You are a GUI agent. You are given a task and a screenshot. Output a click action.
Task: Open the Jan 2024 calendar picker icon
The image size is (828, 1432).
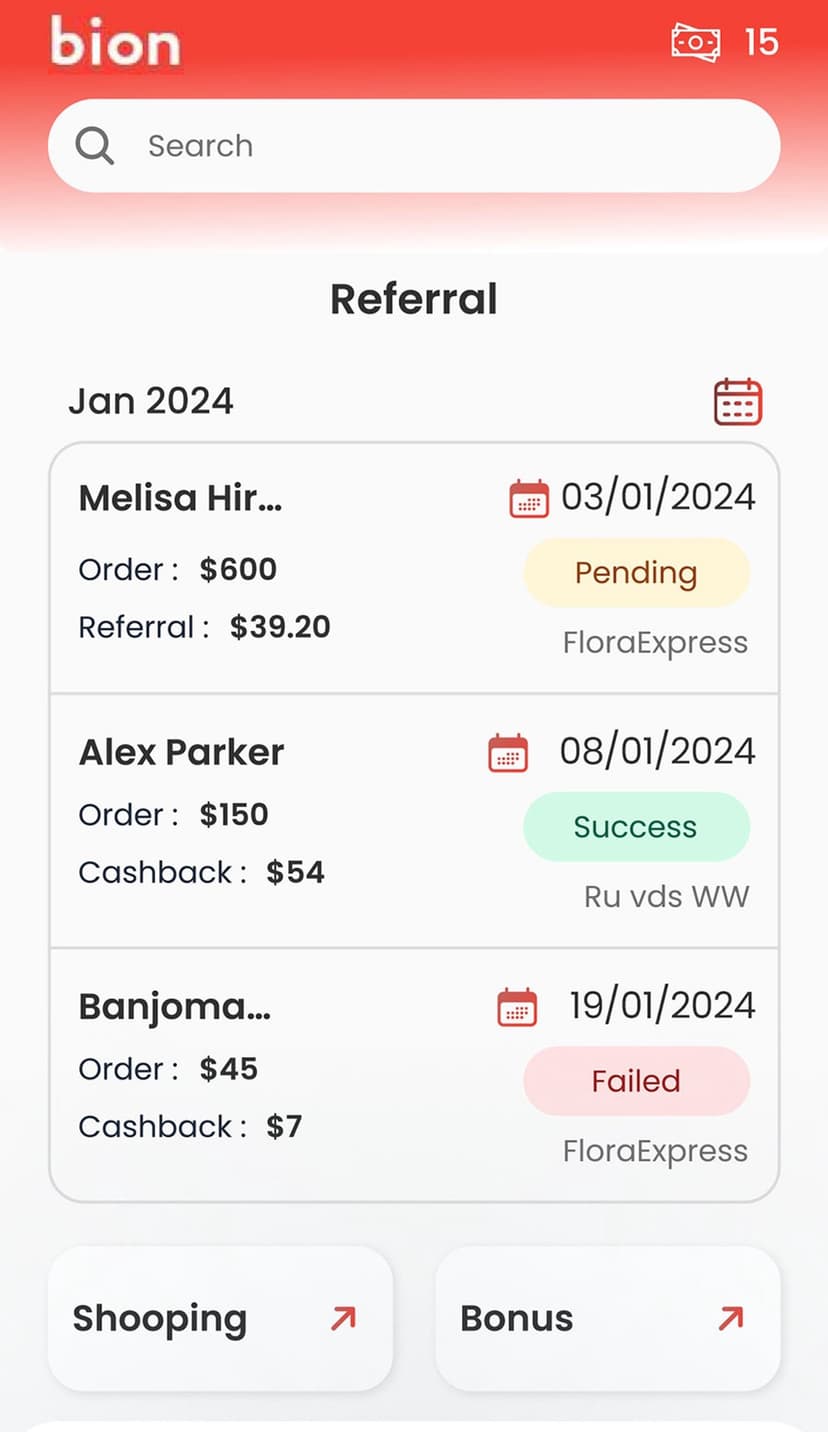coord(738,402)
